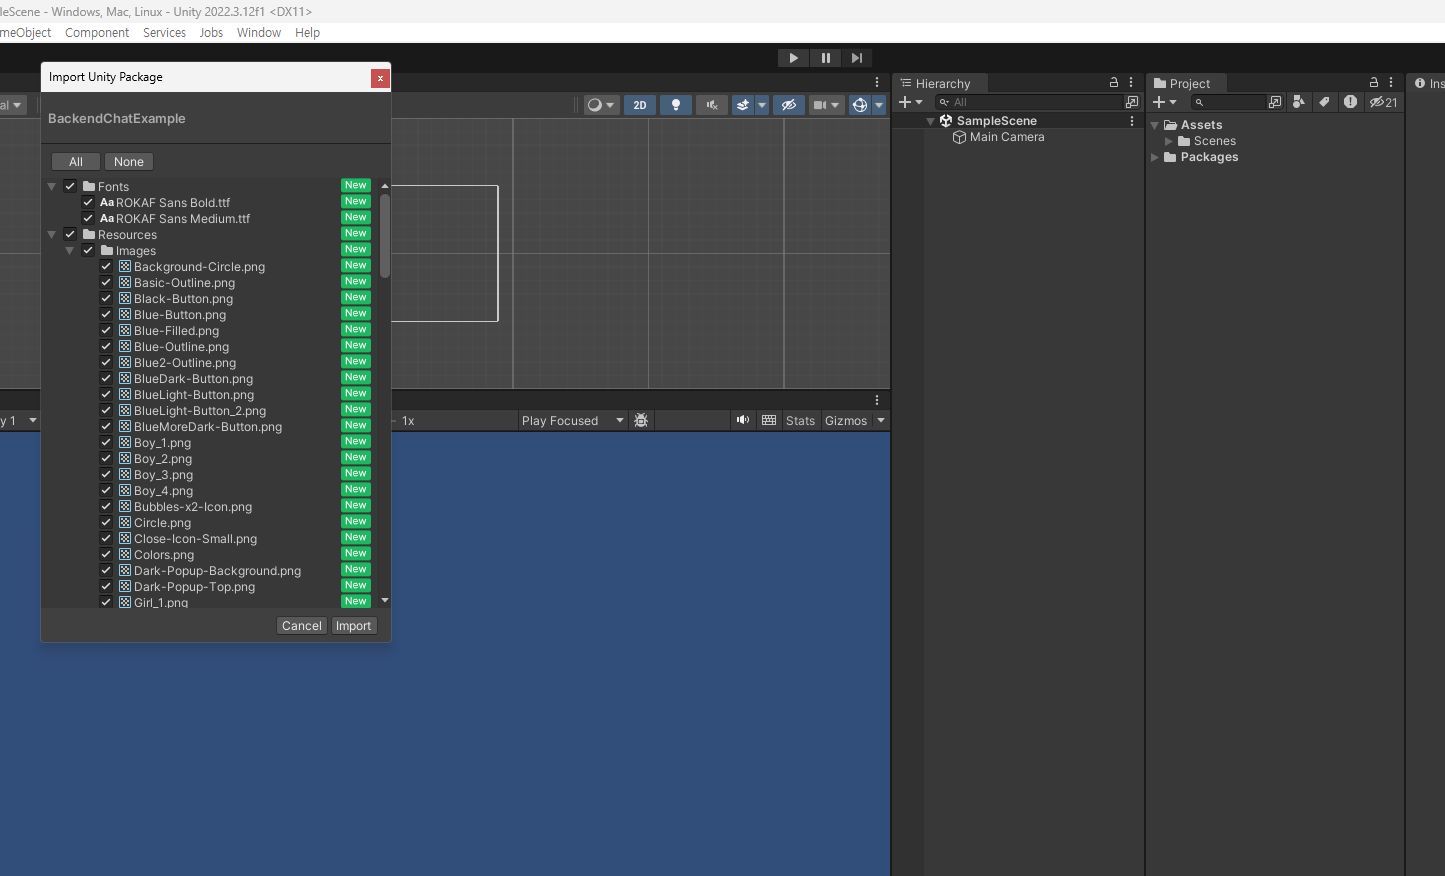Toggle Game view bug debug icon
Image resolution: width=1445 pixels, height=876 pixels.
[641, 421]
